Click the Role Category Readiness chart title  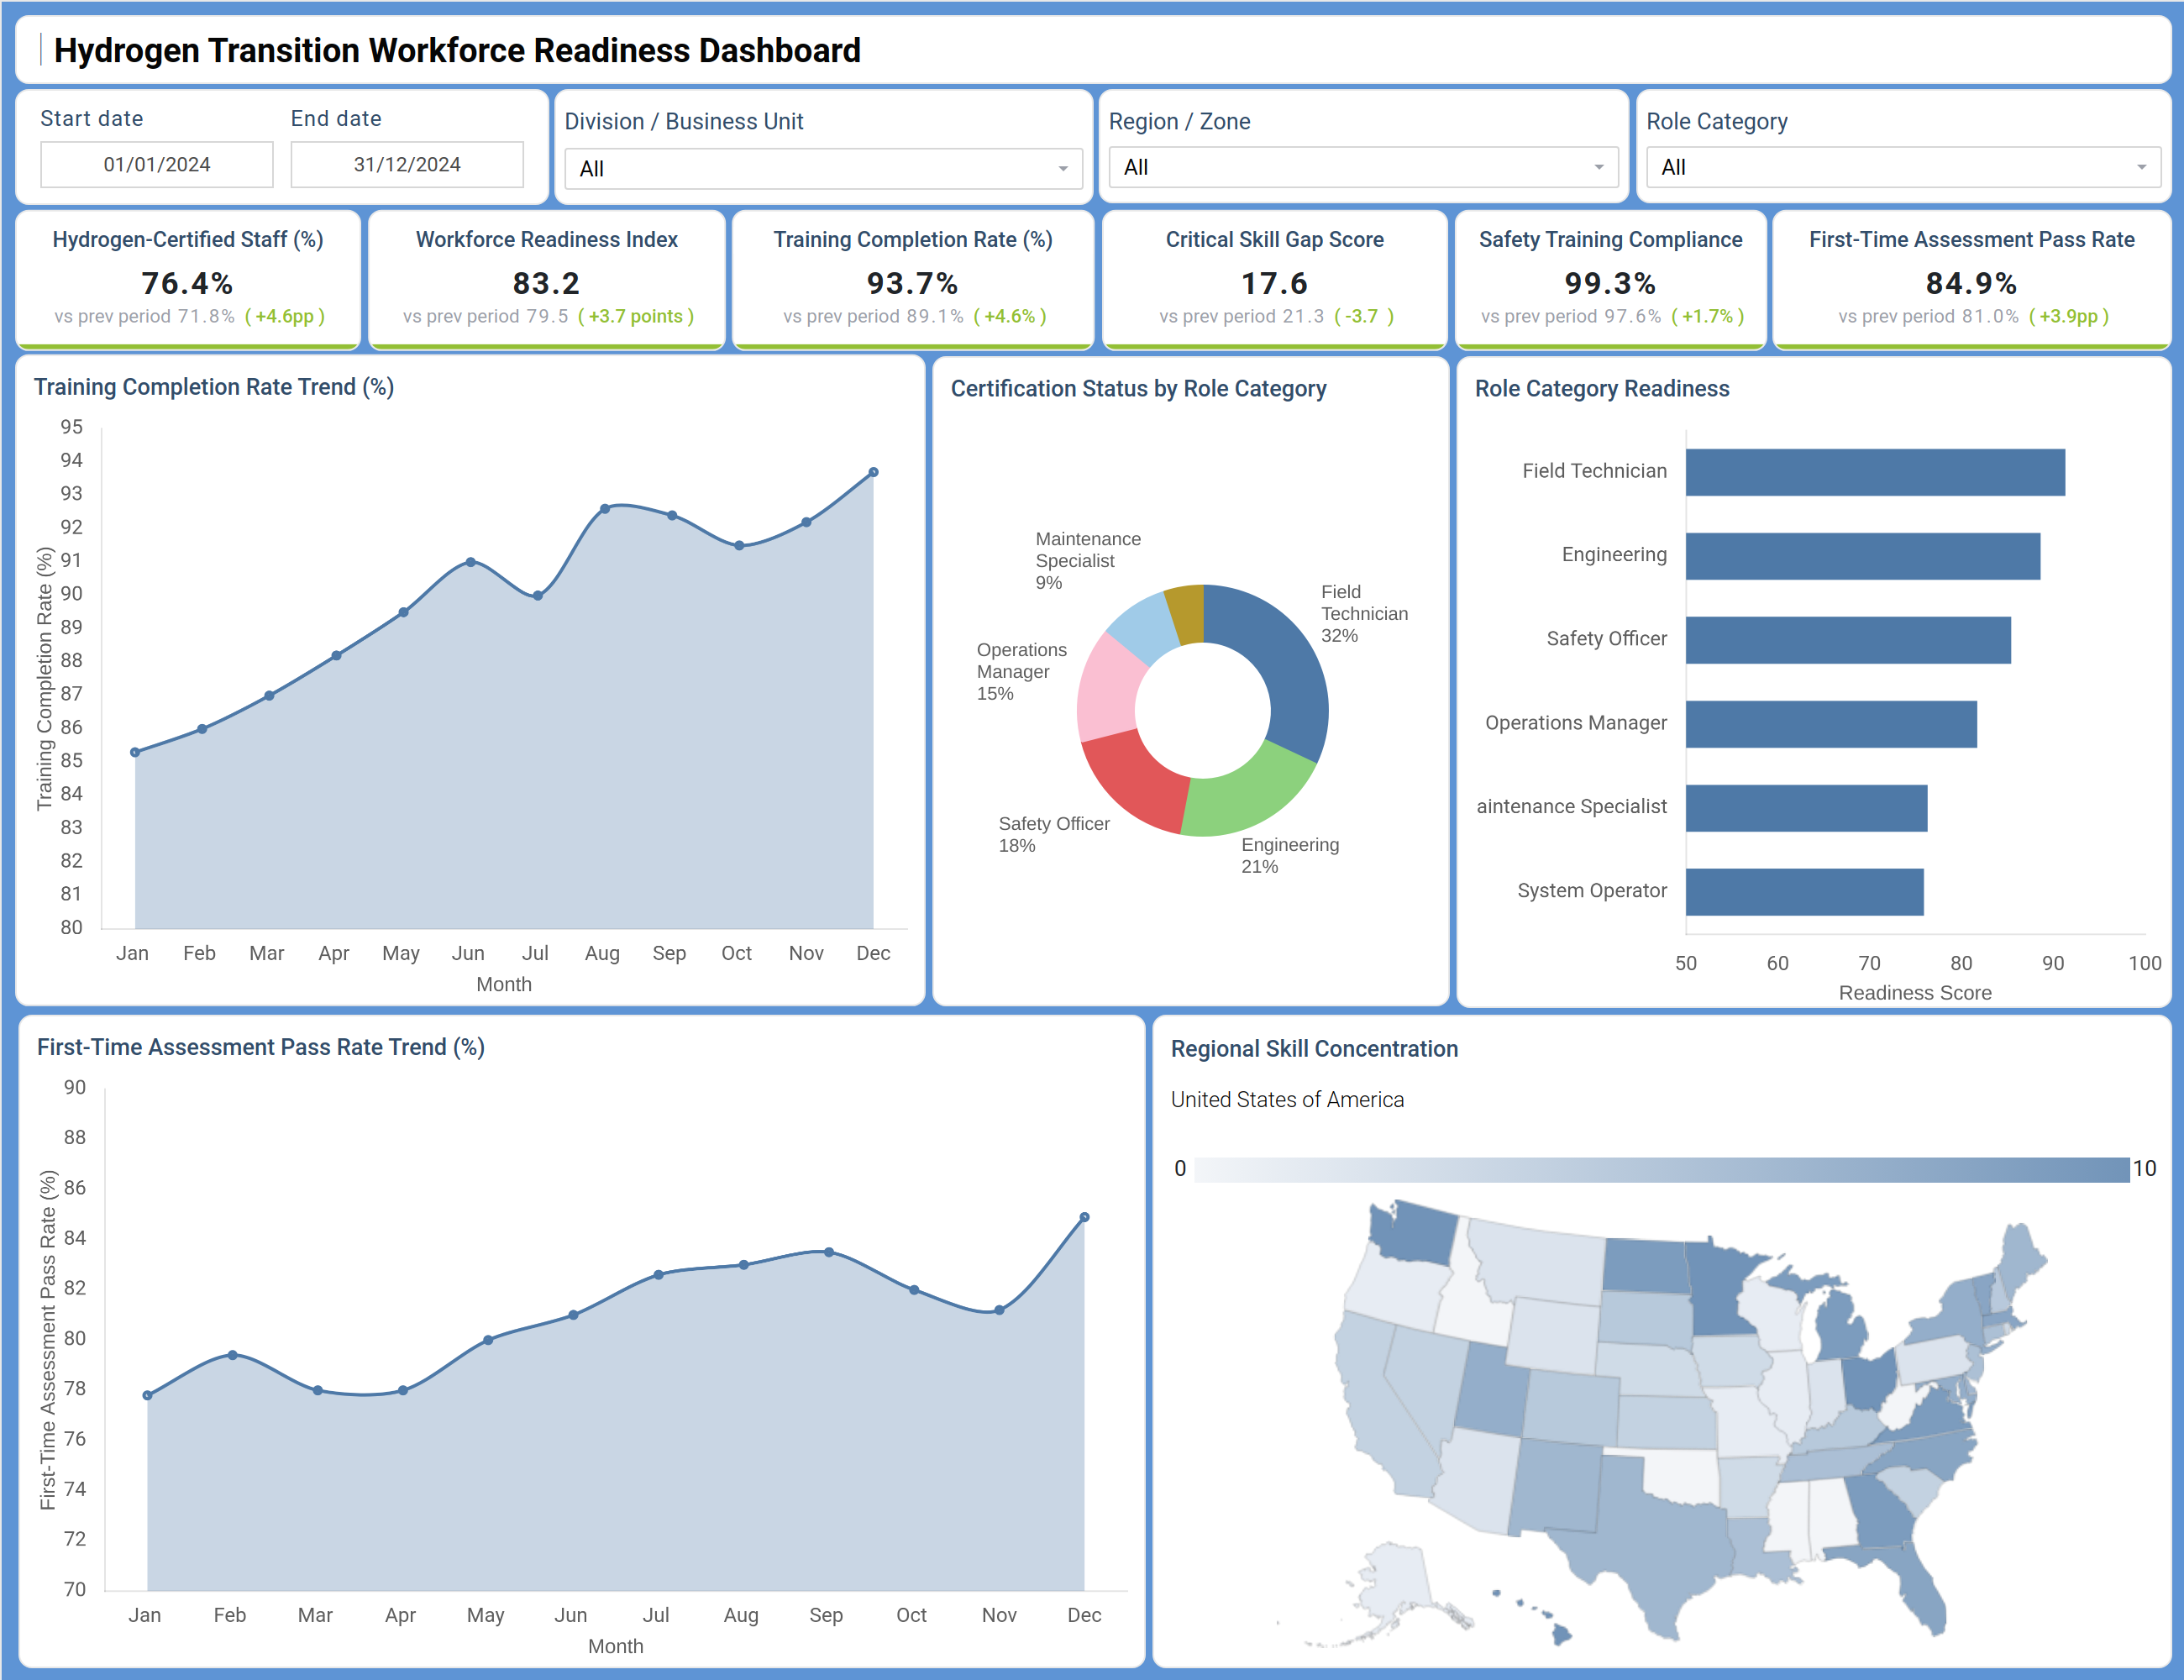[x=1602, y=388]
